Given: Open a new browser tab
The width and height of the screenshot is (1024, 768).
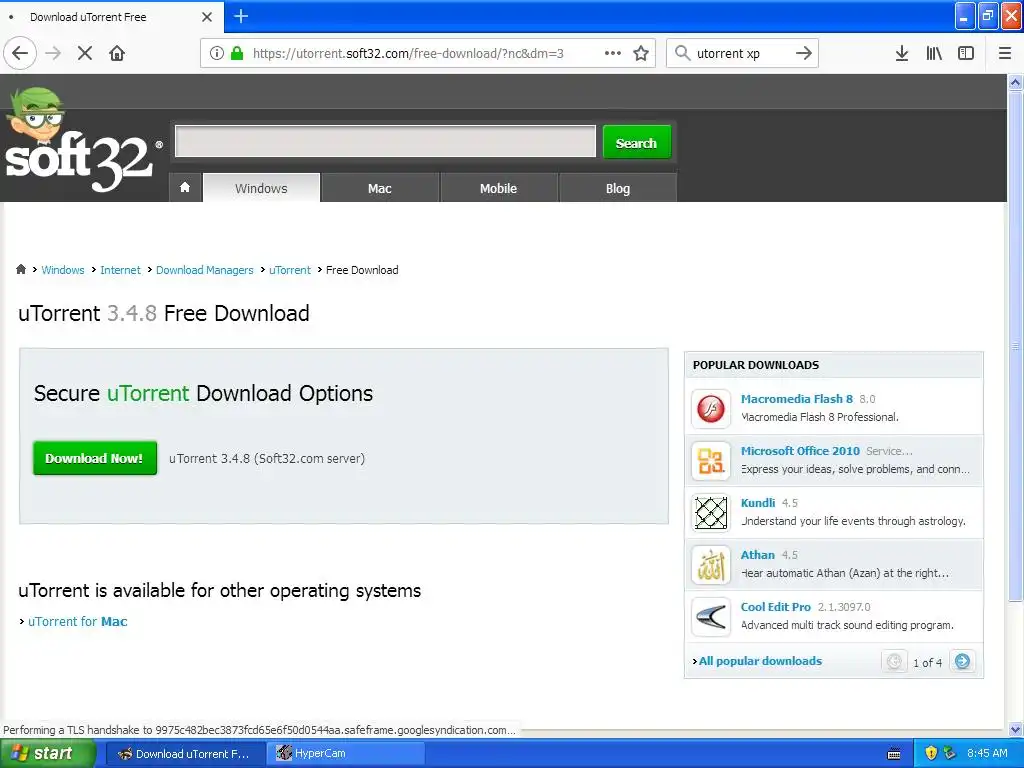Looking at the screenshot, I should [241, 16].
